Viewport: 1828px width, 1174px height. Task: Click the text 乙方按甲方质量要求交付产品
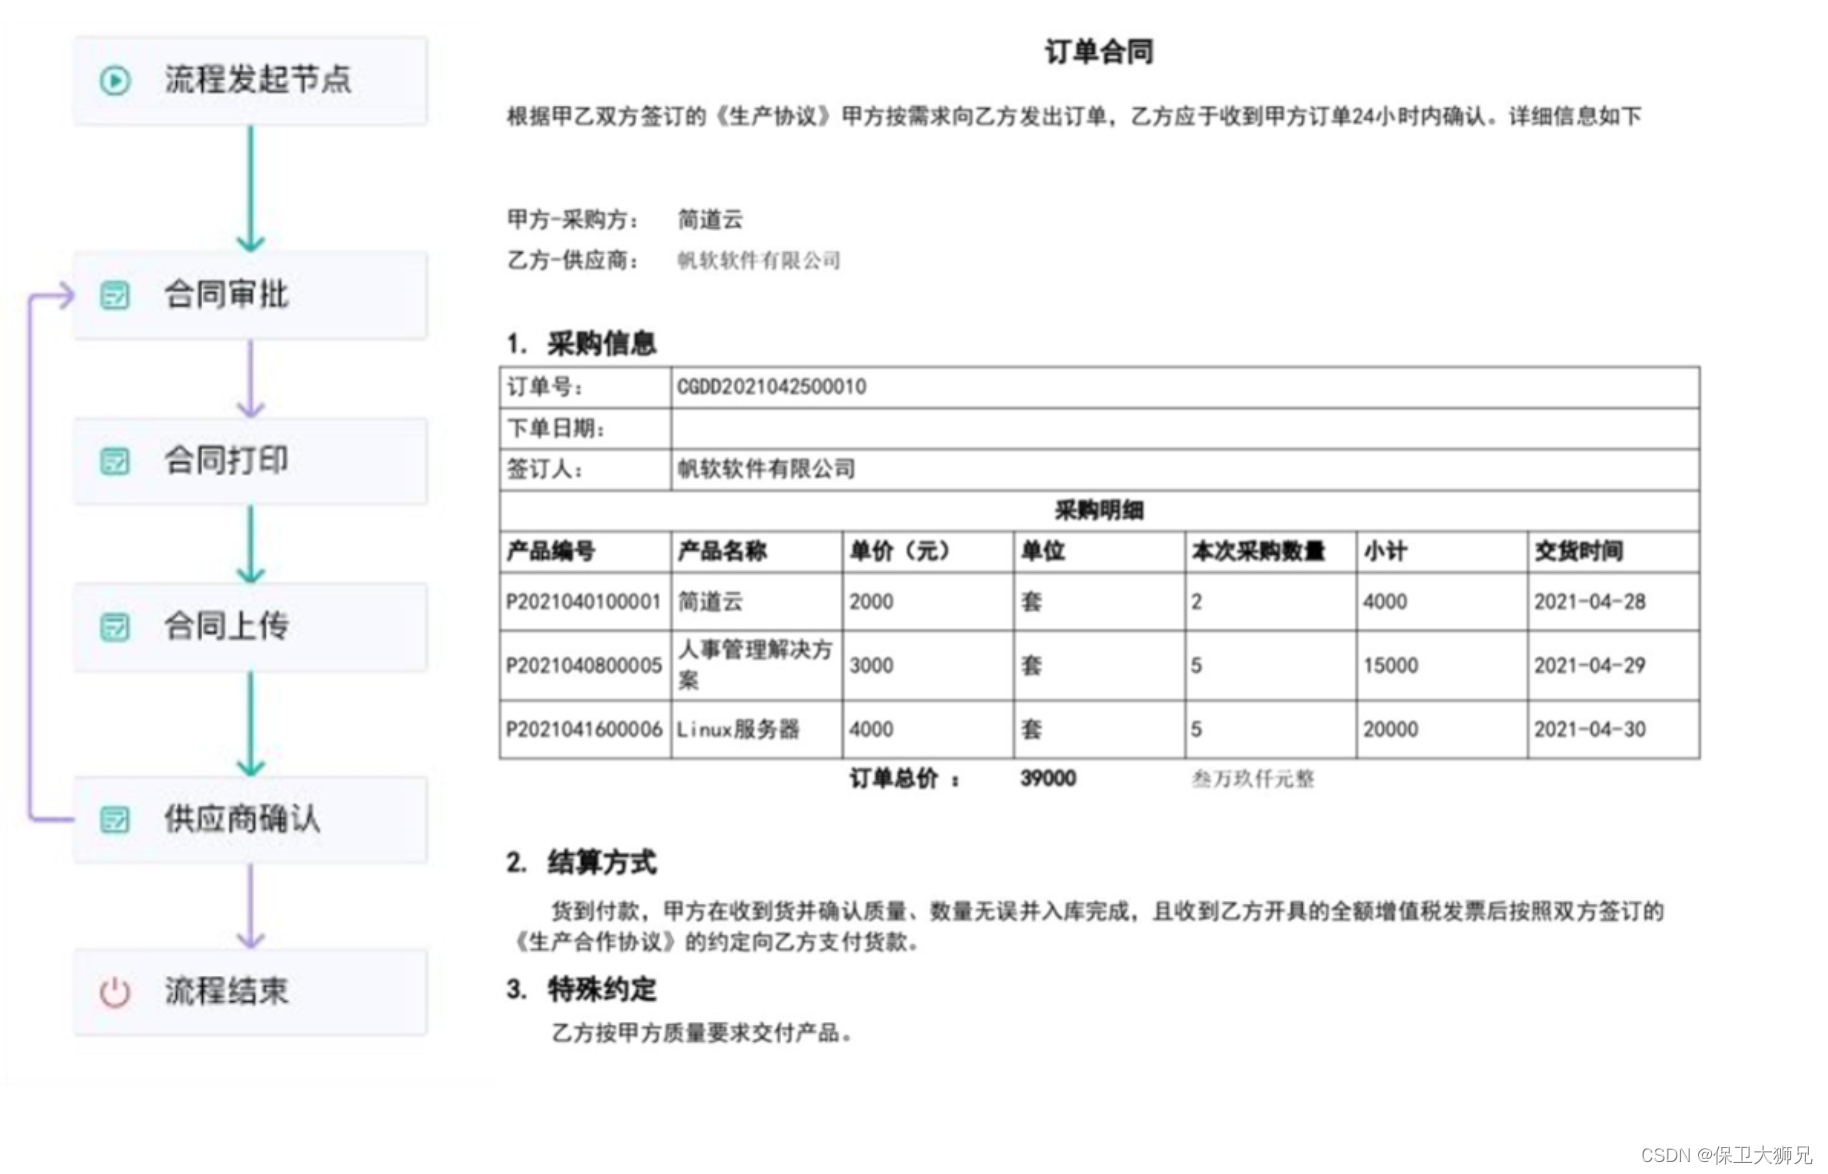701,1033
